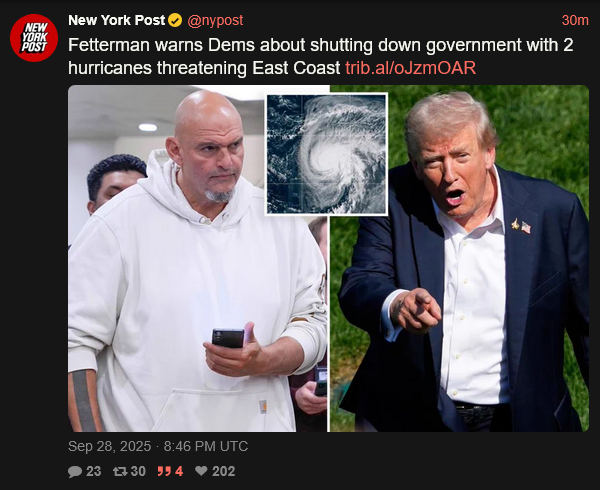
Task: Click the retweet arrows icon
Action: [120, 471]
